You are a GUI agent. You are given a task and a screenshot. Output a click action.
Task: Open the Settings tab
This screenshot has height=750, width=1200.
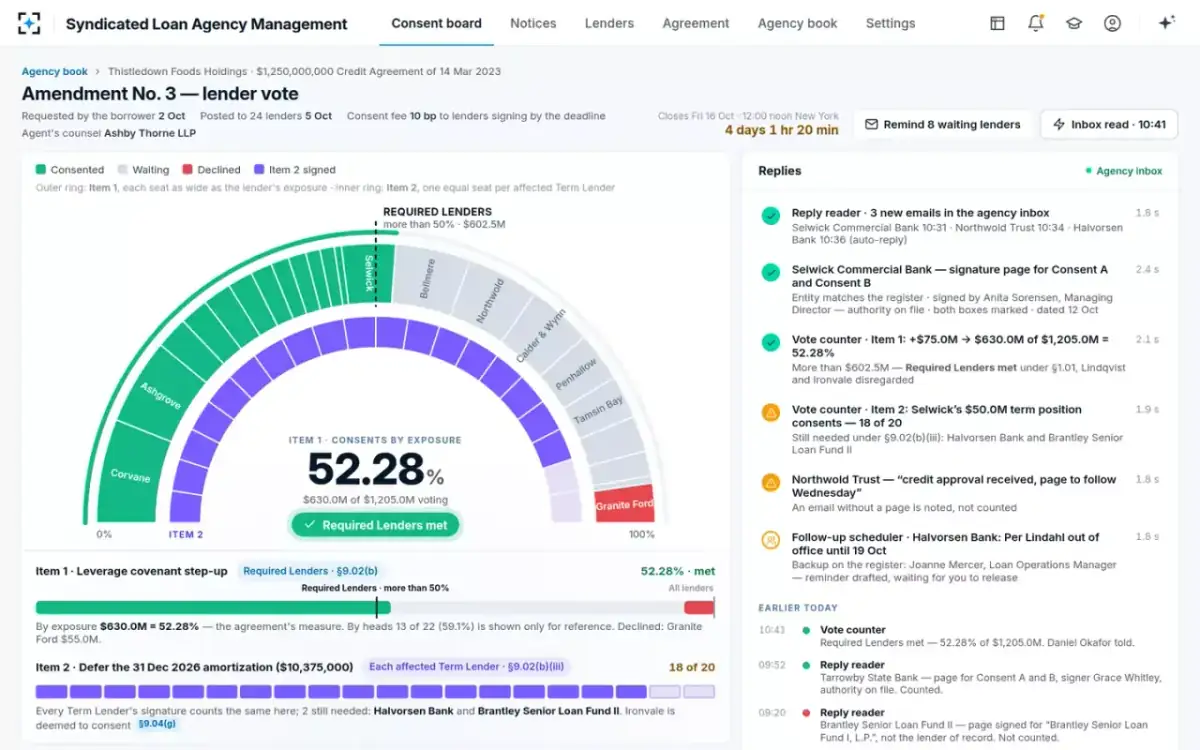tap(890, 23)
